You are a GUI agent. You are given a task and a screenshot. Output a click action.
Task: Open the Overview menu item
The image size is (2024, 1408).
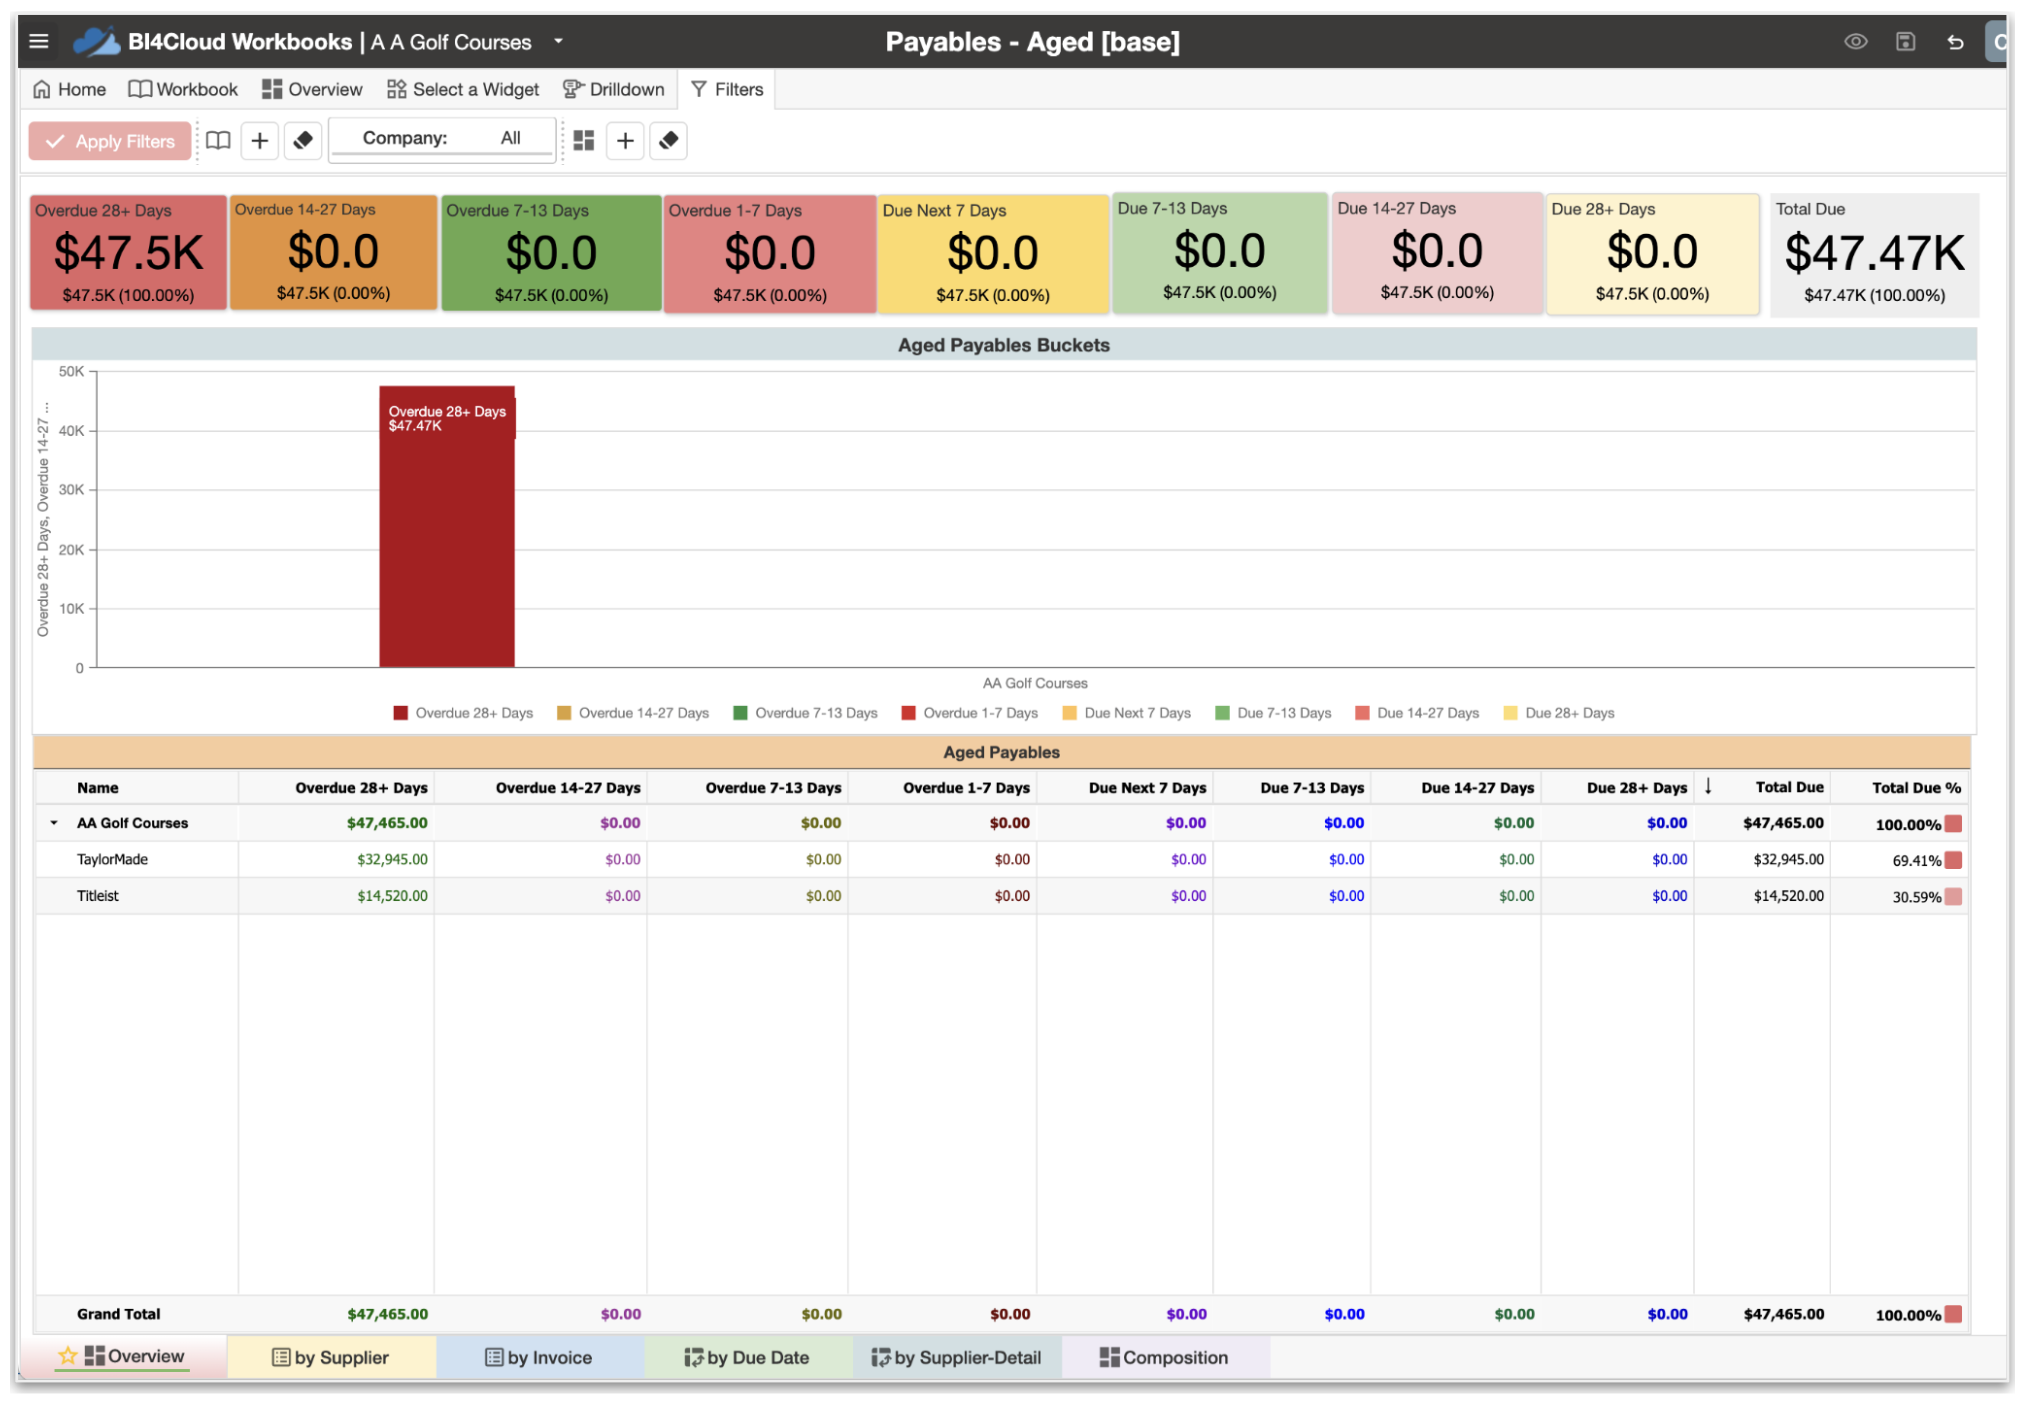(312, 89)
